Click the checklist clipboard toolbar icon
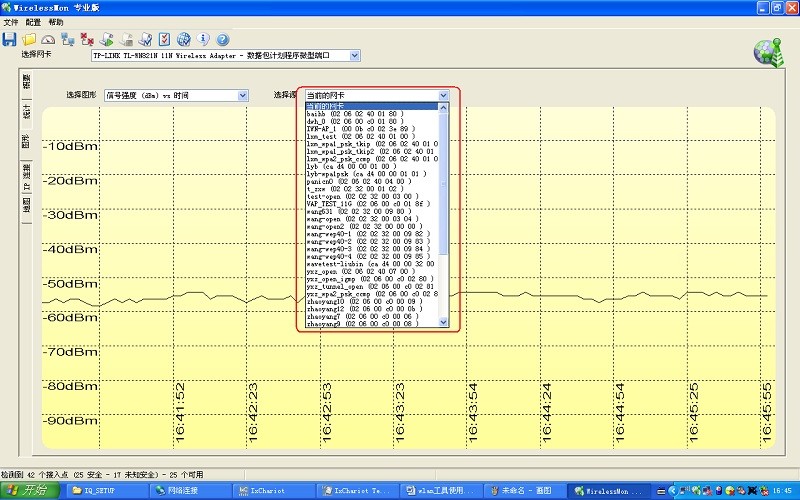 pyautogui.click(x=165, y=39)
